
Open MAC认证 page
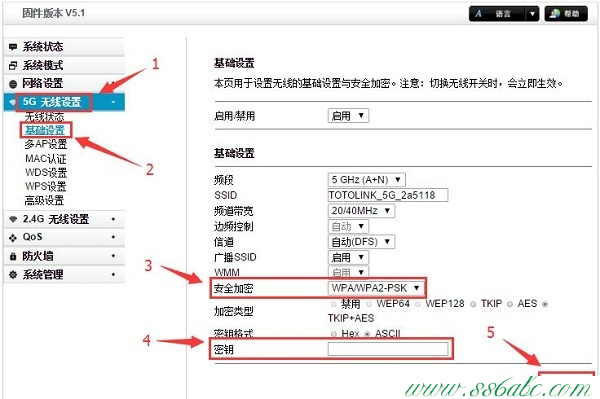coord(46,158)
